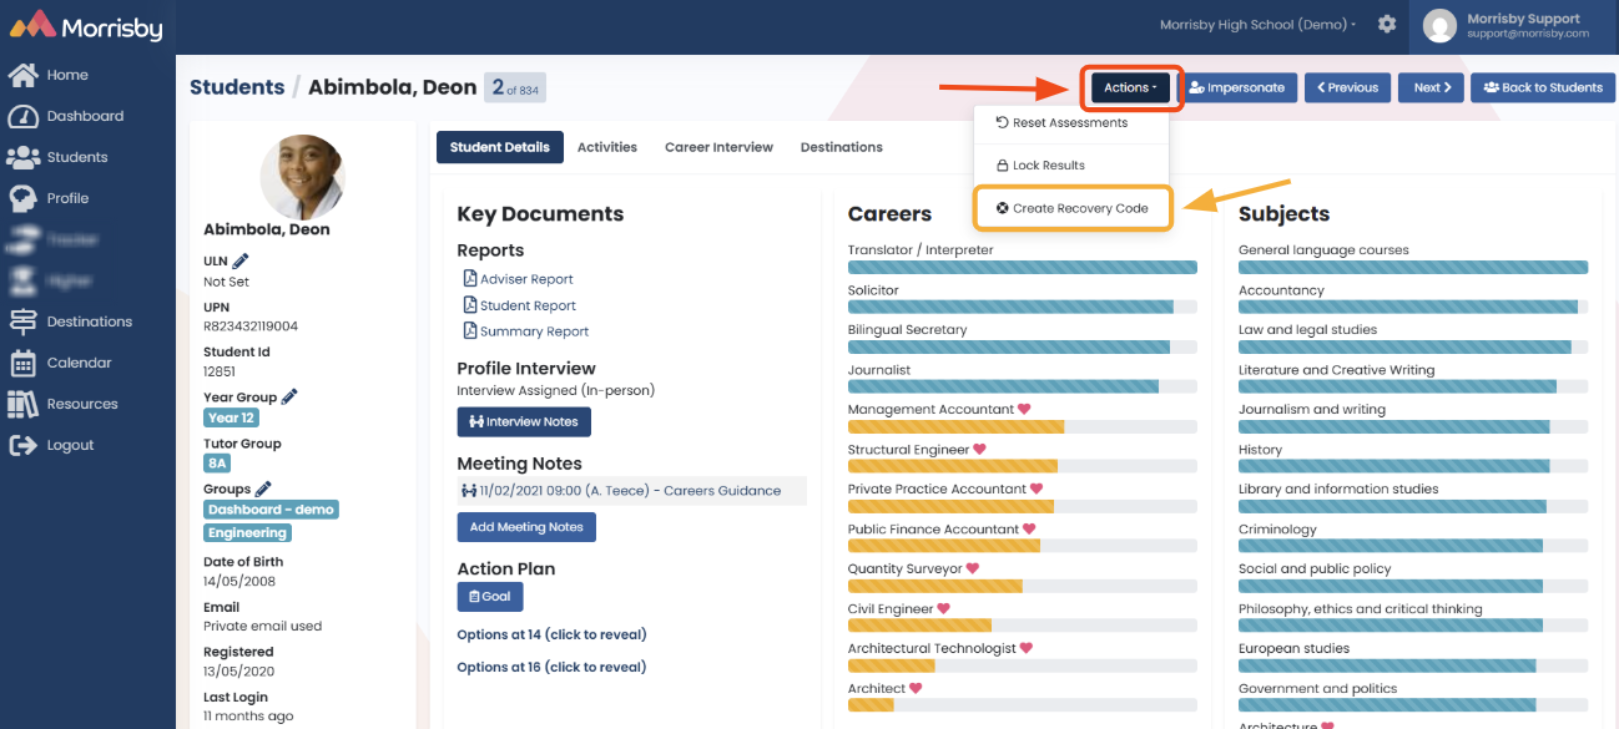Open the Student Report
The height and width of the screenshot is (729, 1619).
point(520,305)
